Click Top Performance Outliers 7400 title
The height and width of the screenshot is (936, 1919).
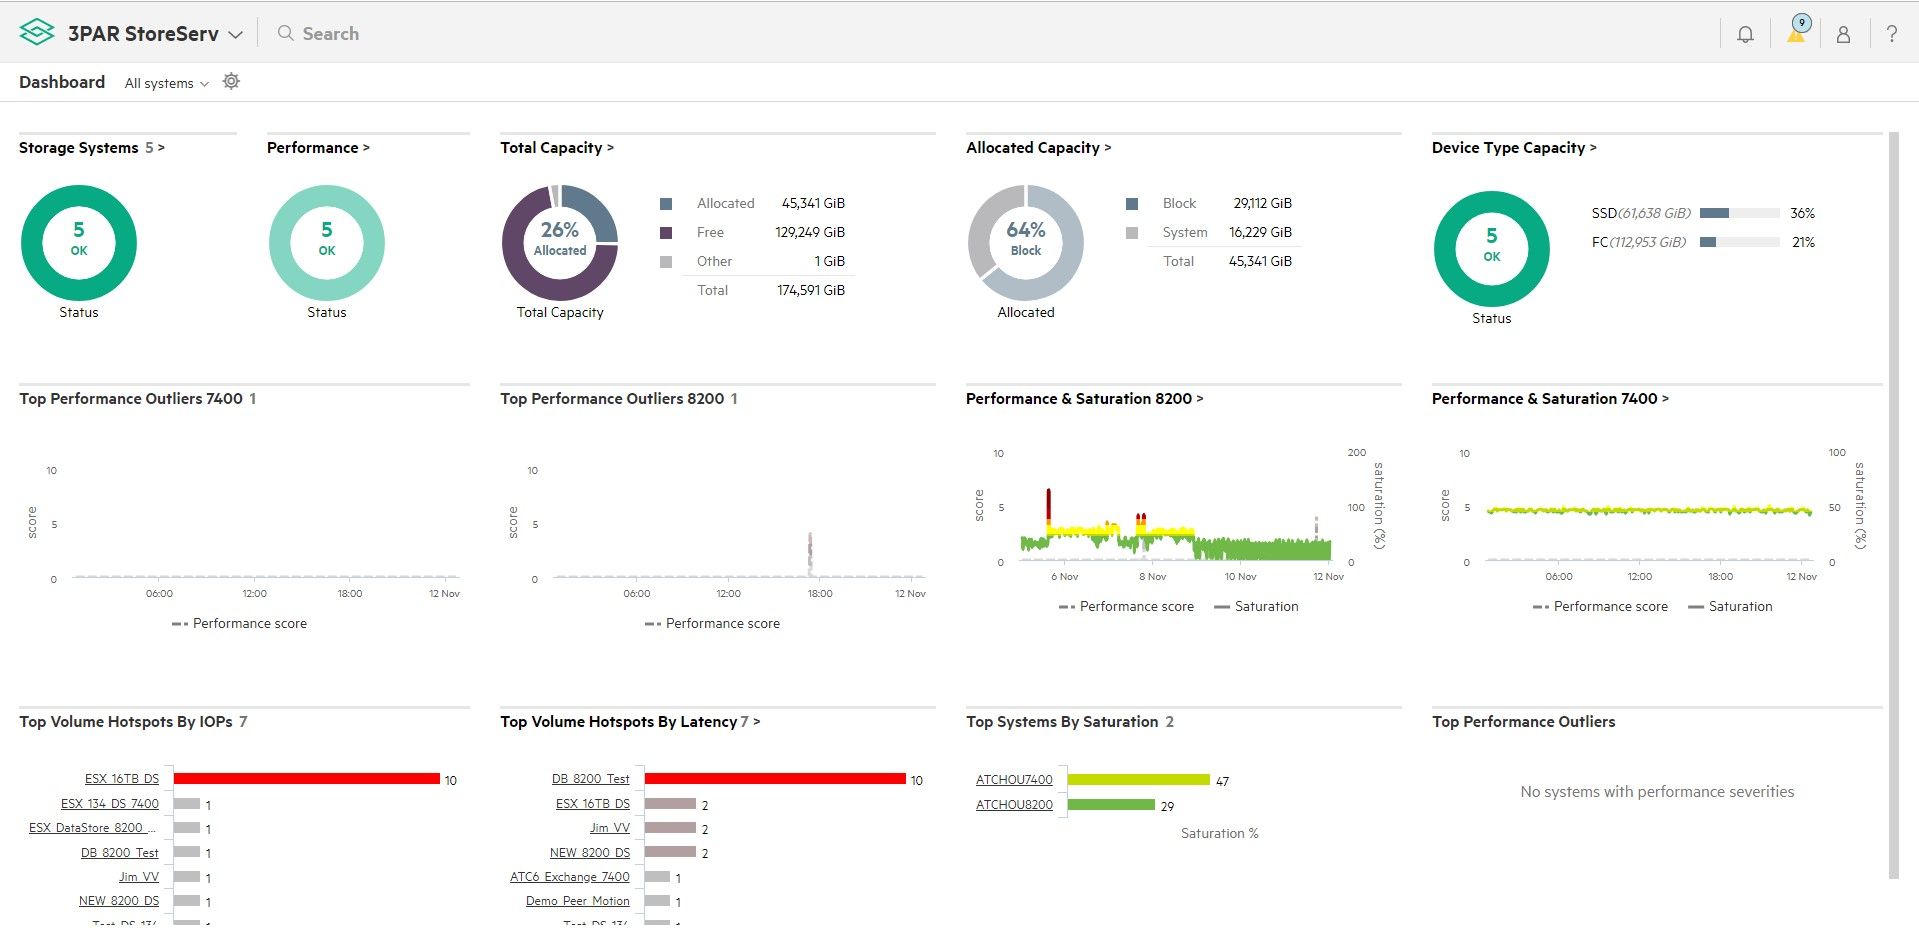pos(131,398)
